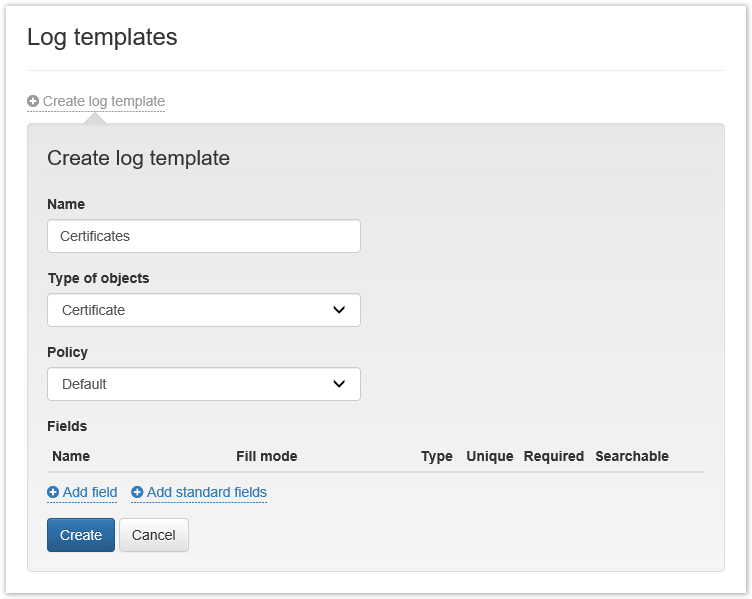Open the Type of objects dropdown

(204, 310)
